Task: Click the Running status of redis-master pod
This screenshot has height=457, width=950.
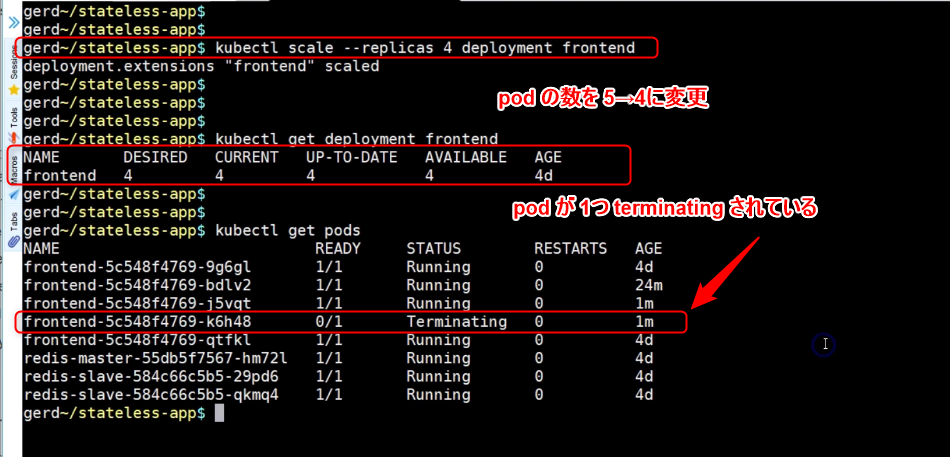Action: click(438, 358)
